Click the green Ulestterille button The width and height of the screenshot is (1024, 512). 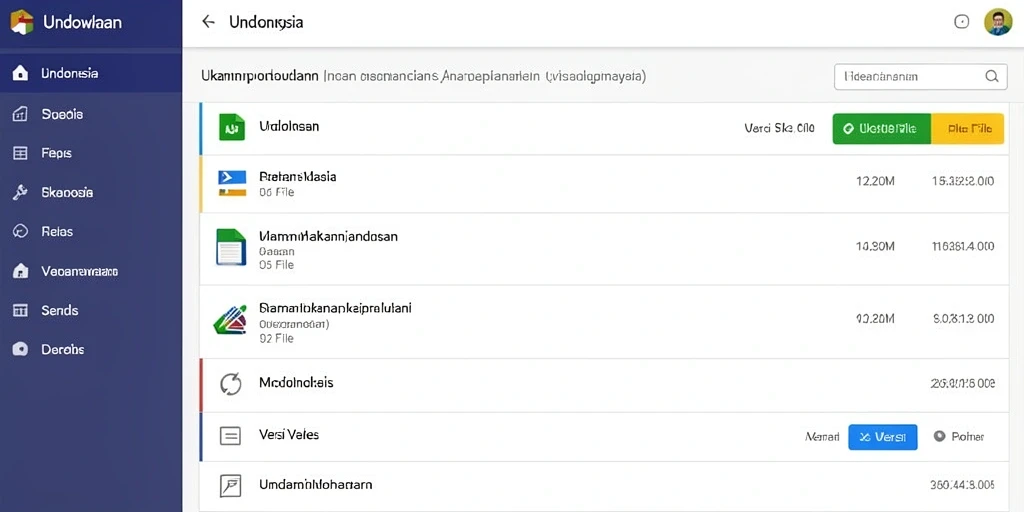click(882, 129)
